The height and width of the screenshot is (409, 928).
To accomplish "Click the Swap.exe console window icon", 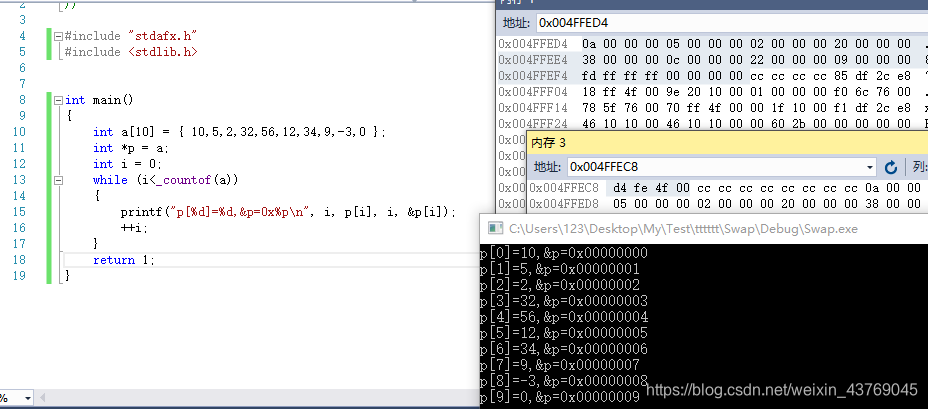I will [494, 228].
